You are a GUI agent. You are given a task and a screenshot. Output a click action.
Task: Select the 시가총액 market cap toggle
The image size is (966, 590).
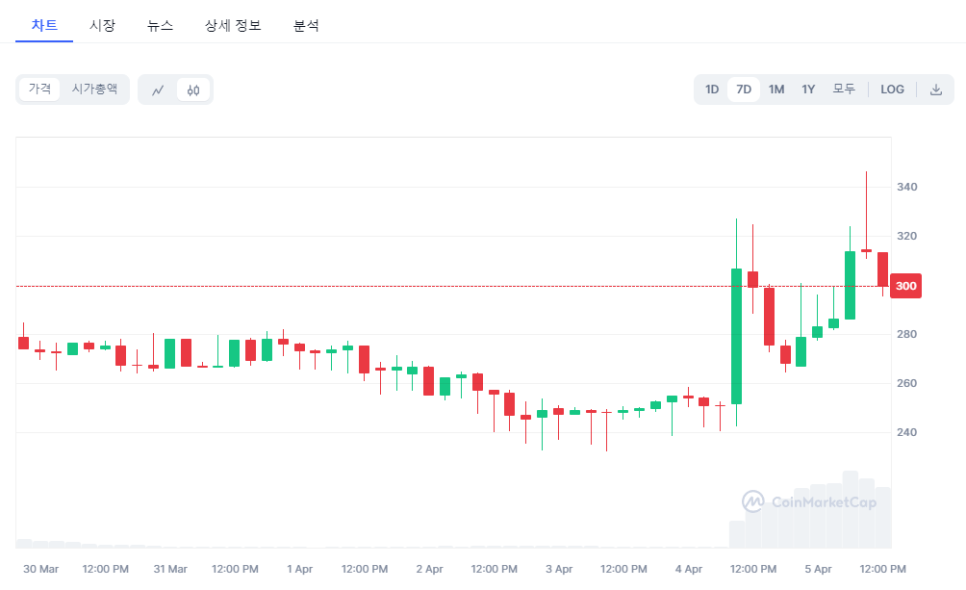[94, 89]
